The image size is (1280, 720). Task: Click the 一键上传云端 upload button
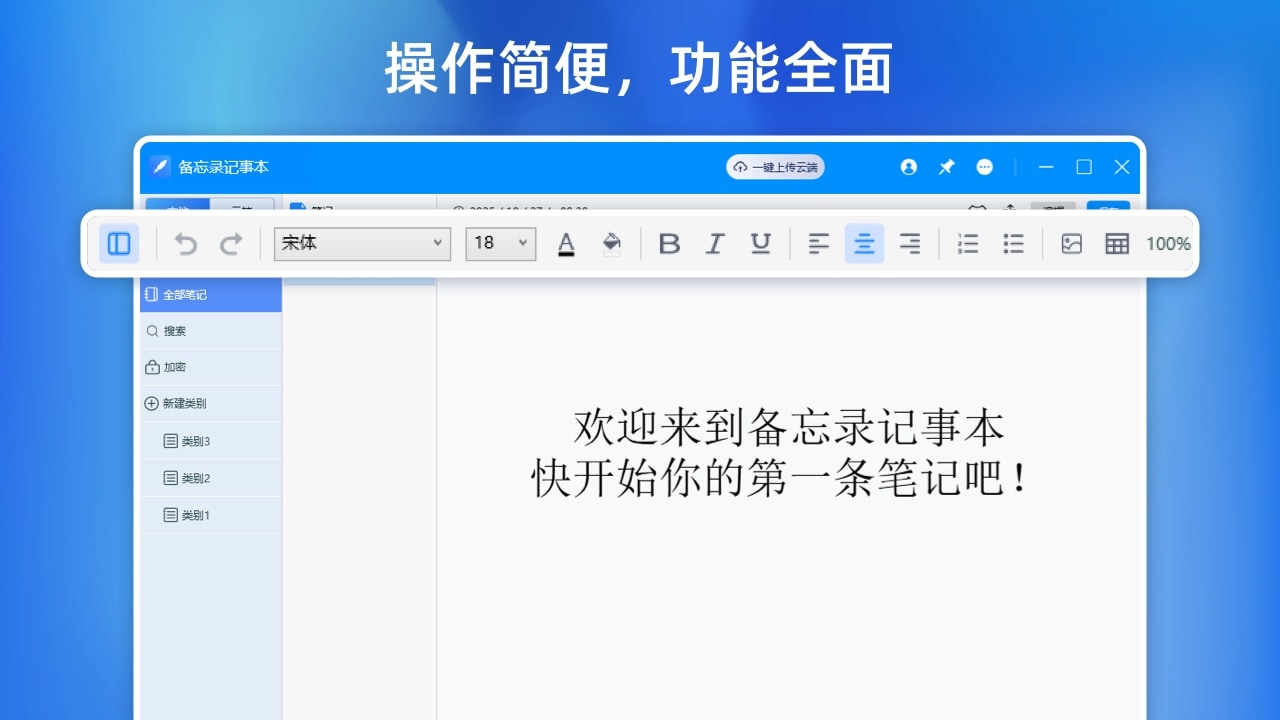(774, 167)
